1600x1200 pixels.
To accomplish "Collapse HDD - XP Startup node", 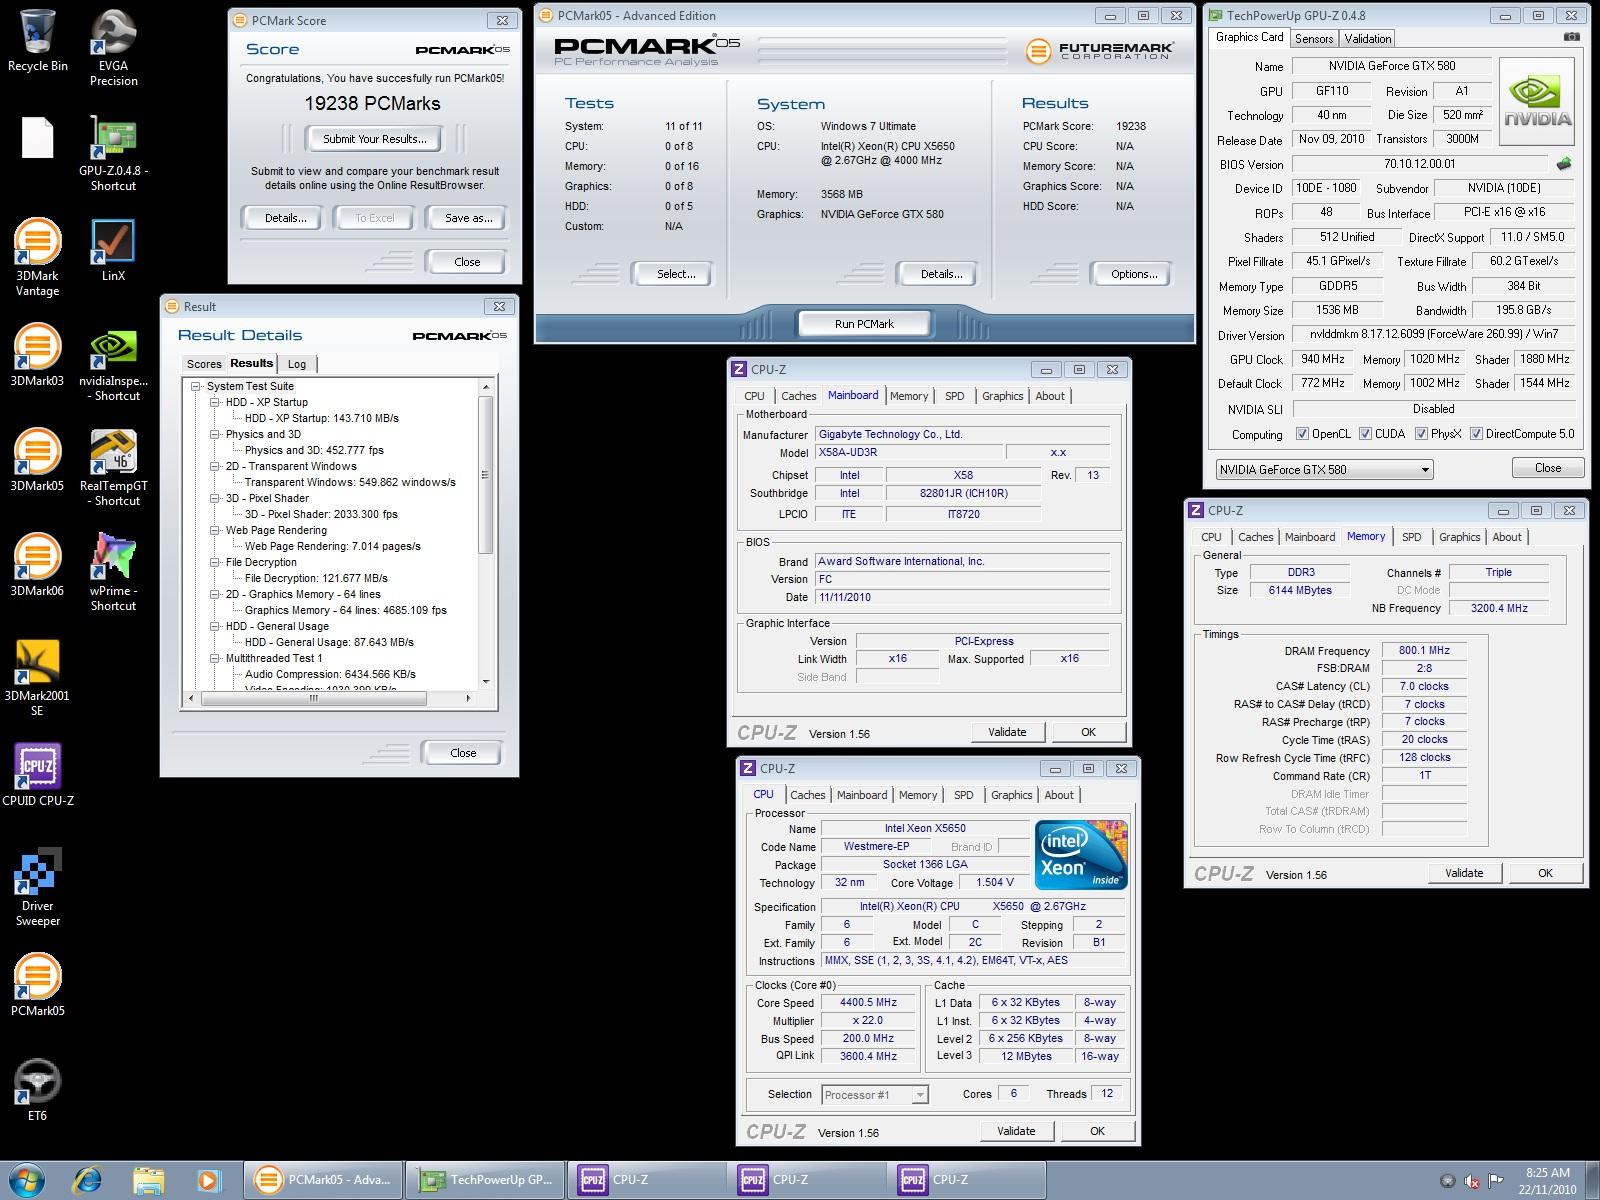I will [214, 402].
